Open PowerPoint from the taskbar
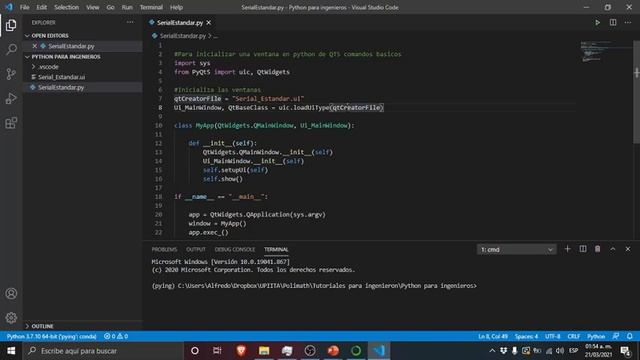 [333, 351]
